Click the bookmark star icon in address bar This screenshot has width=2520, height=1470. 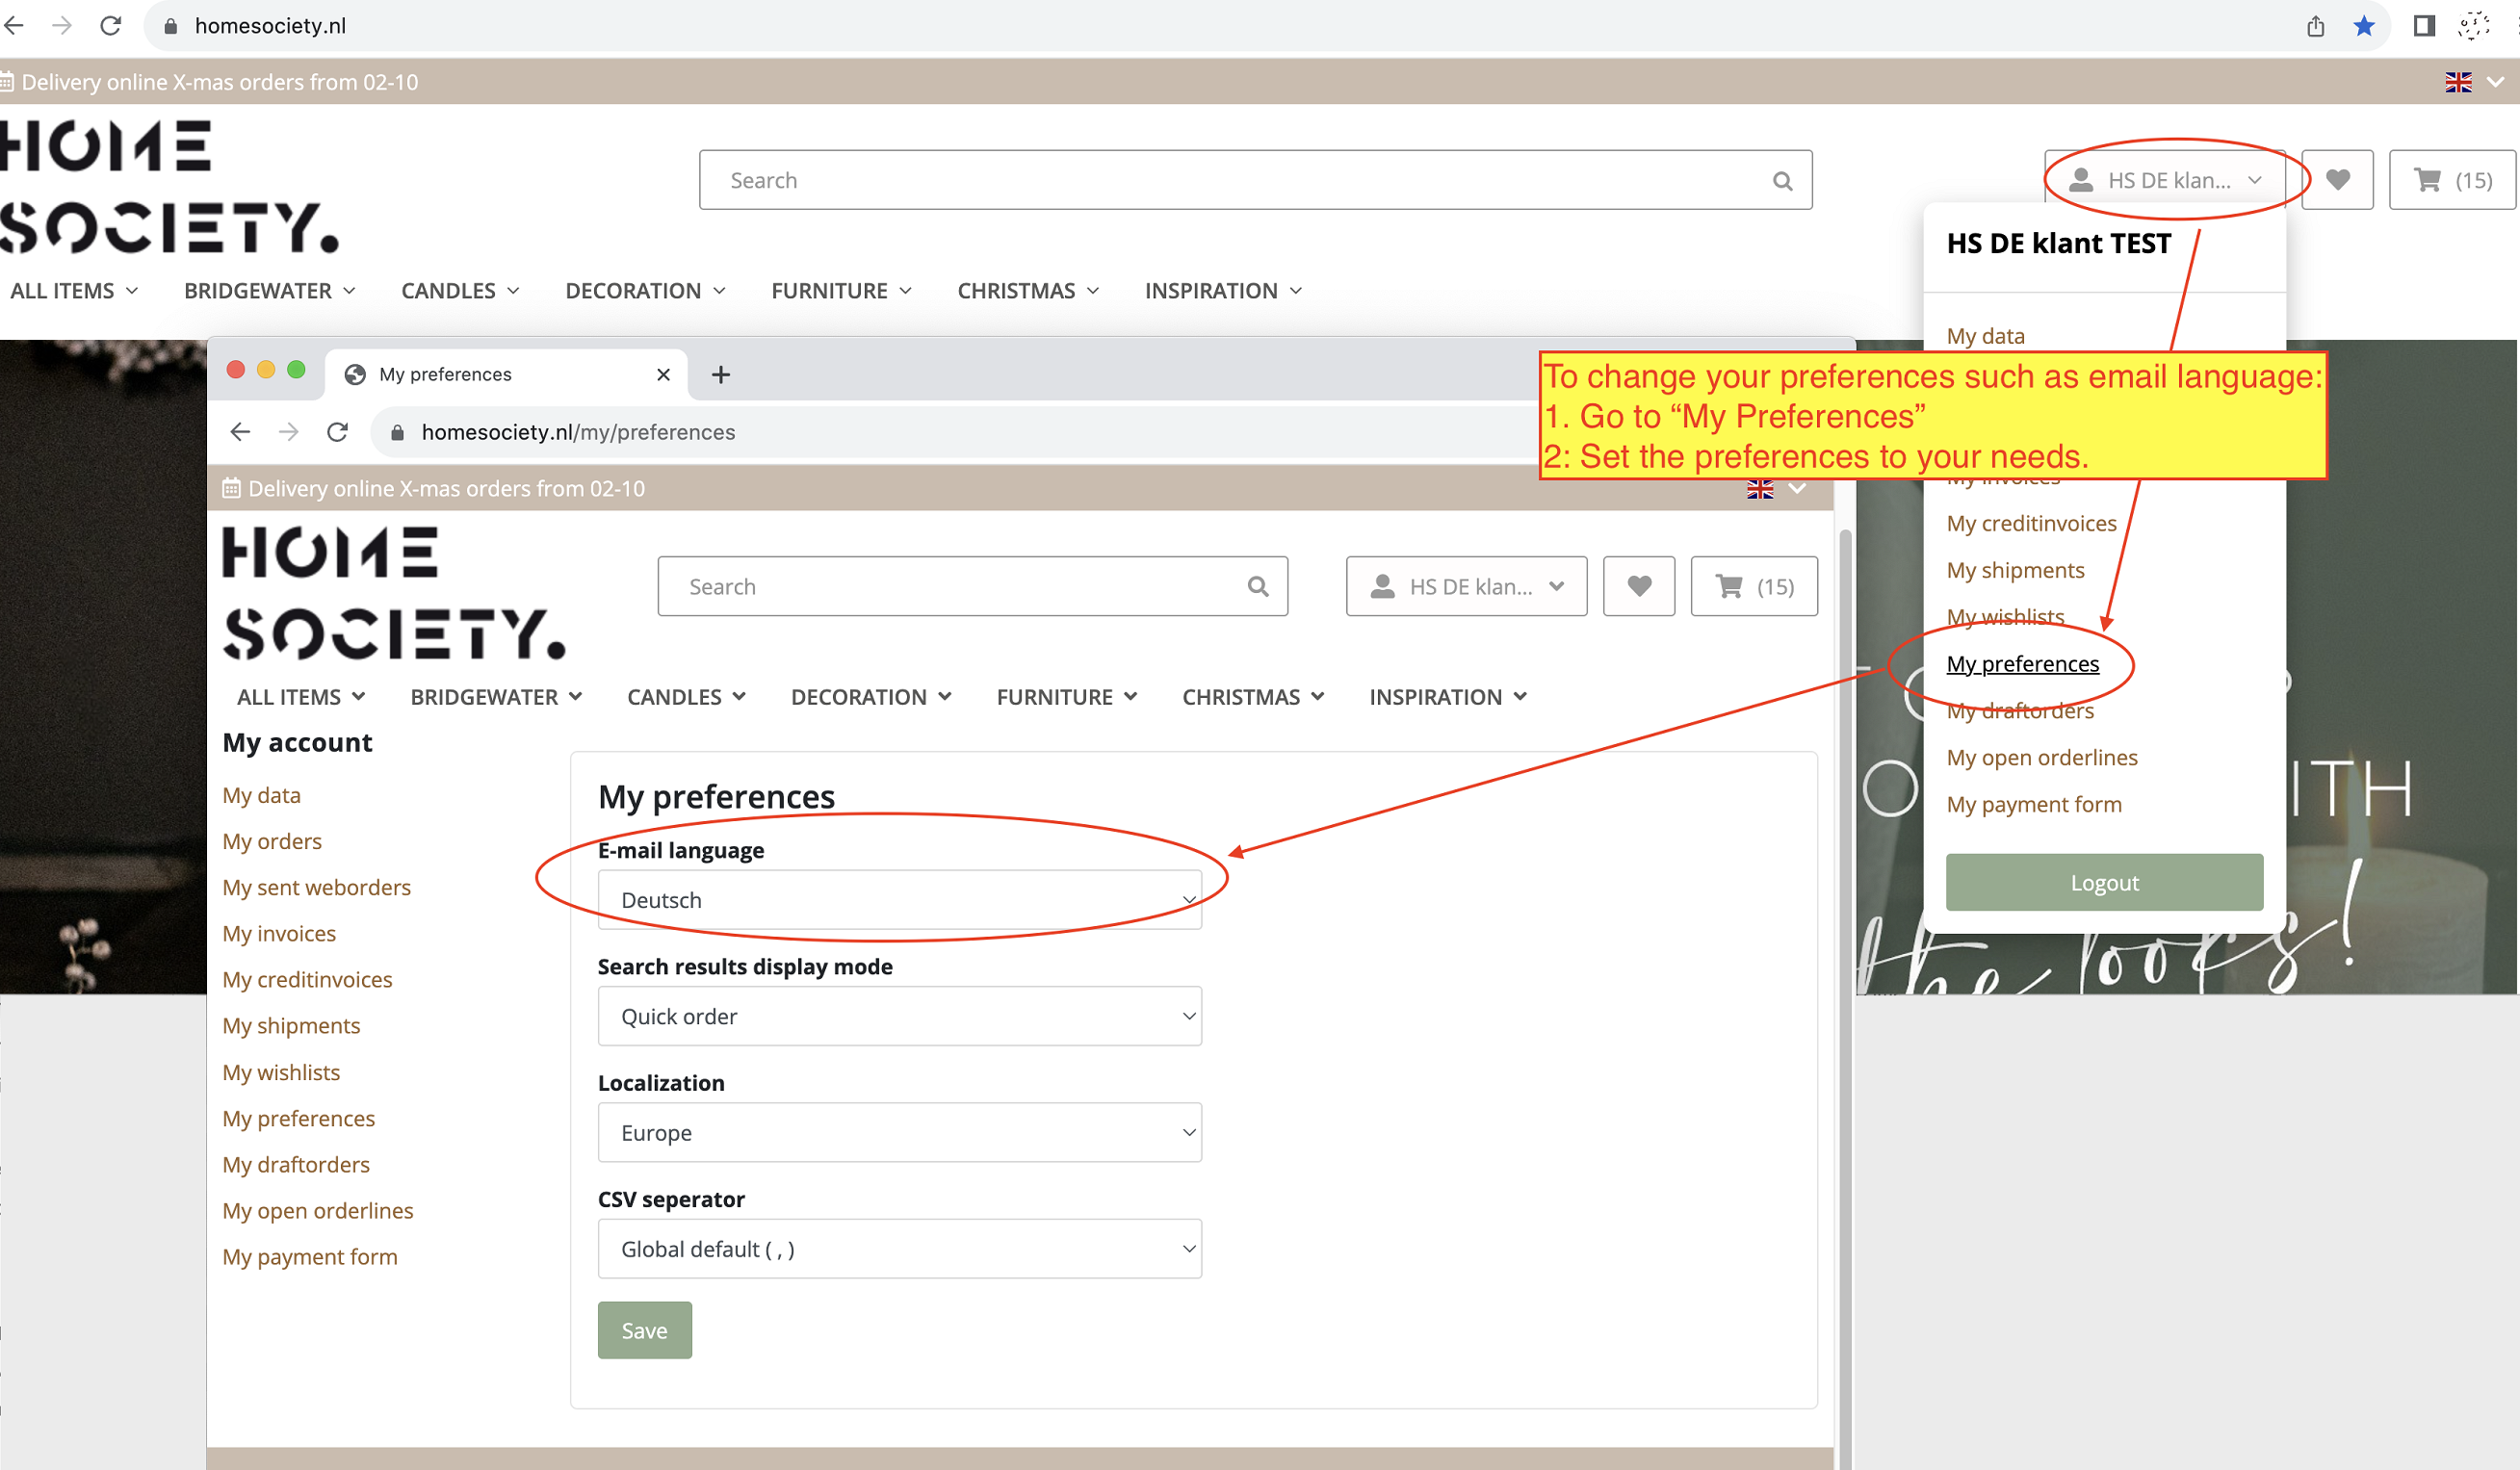pyautogui.click(x=2363, y=26)
